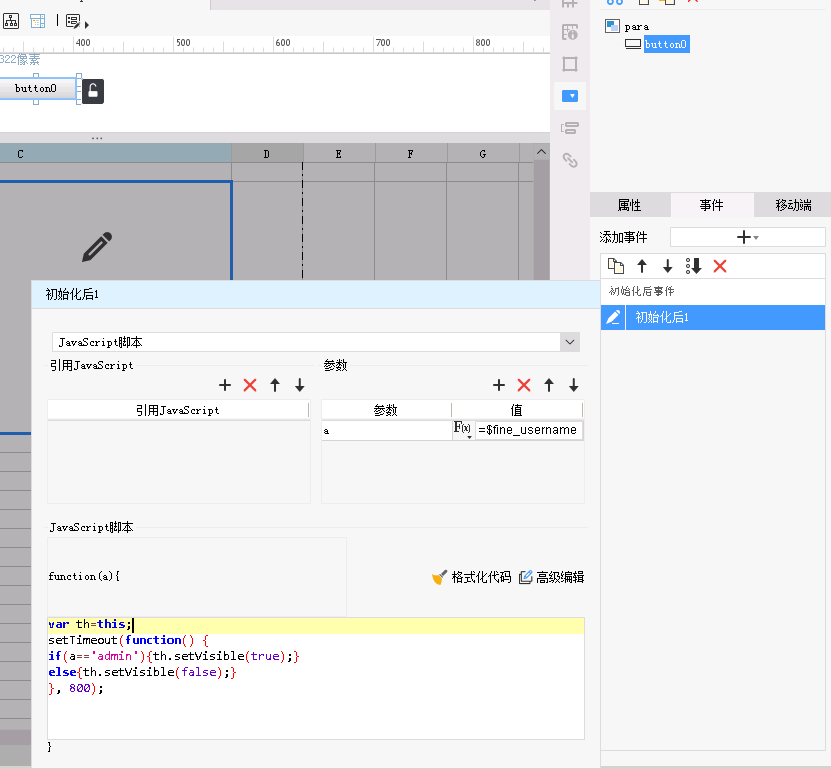
Task: Click the 'var th=this;' code line
Action: (90, 624)
